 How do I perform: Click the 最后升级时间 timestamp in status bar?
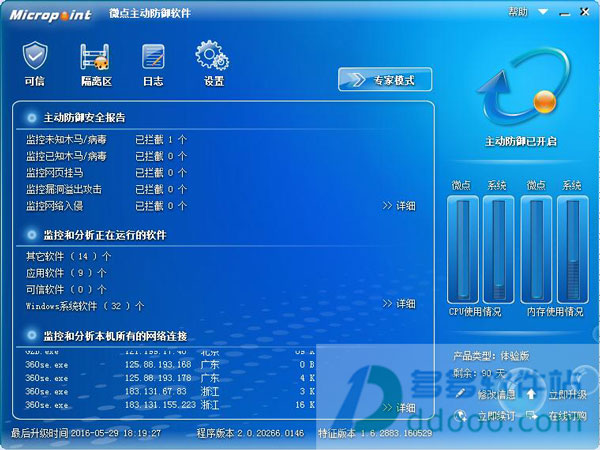[86, 433]
